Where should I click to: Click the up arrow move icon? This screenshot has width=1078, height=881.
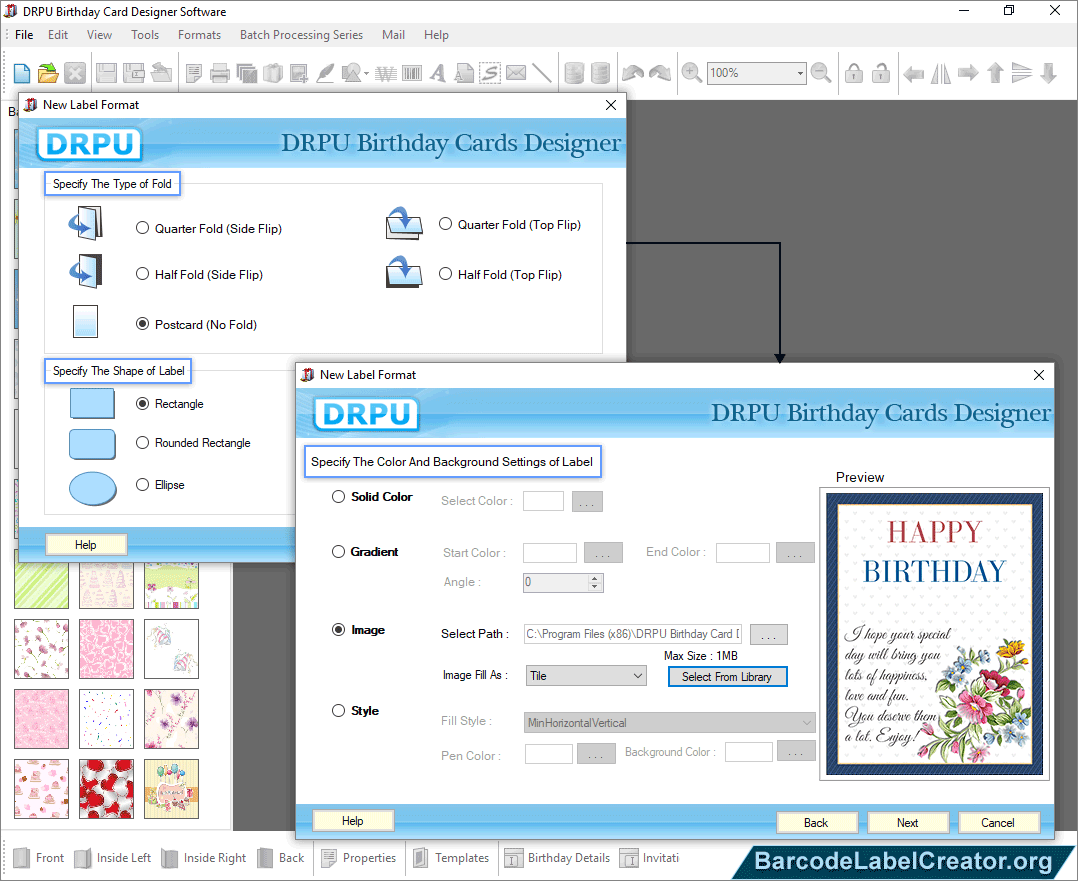(995, 73)
